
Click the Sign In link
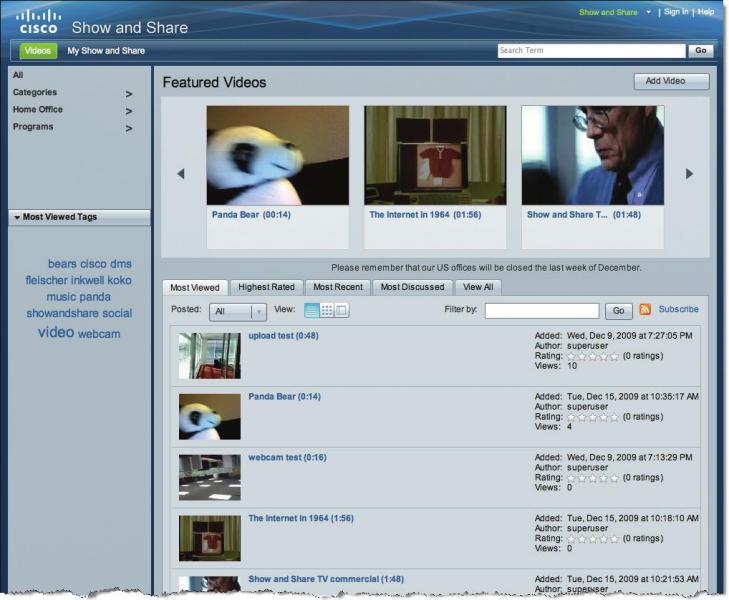point(676,12)
